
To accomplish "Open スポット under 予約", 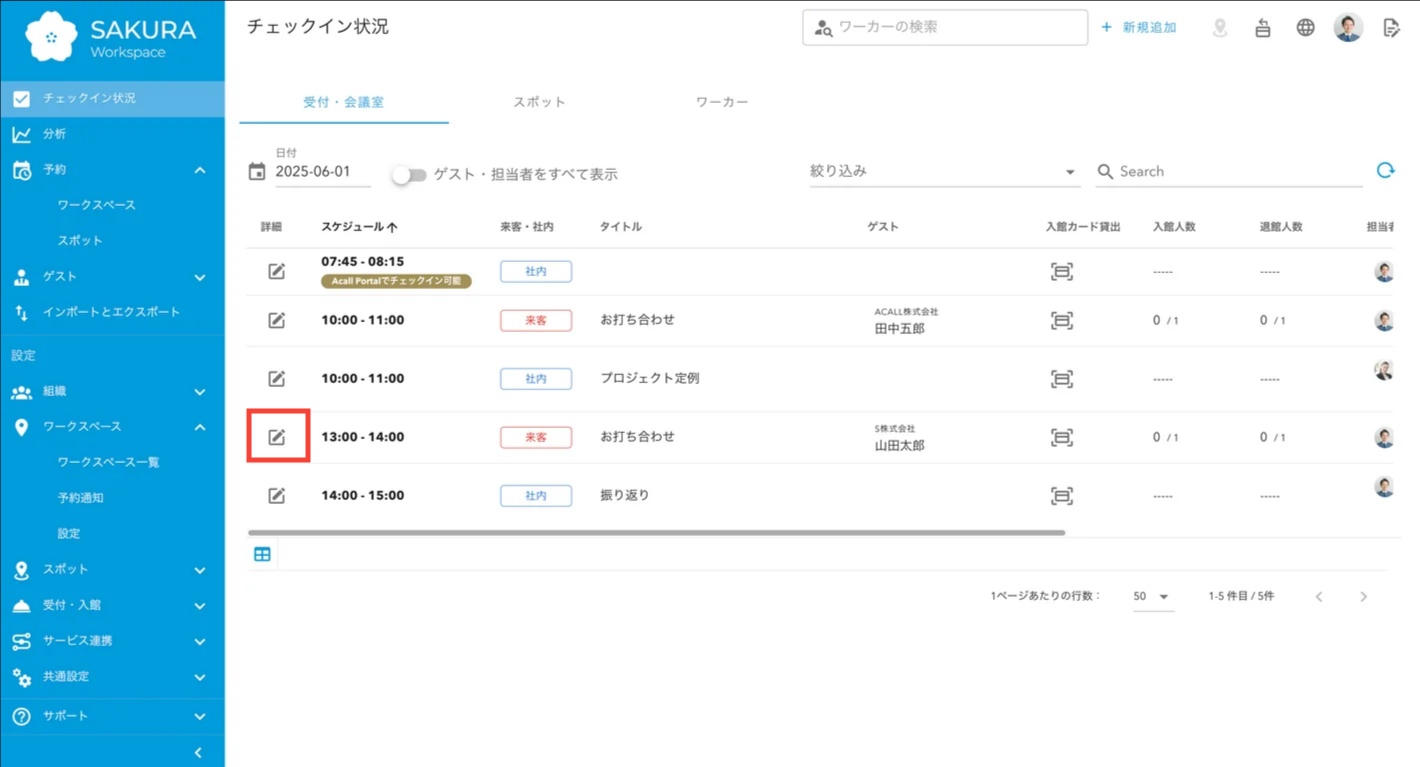I will [x=80, y=241].
